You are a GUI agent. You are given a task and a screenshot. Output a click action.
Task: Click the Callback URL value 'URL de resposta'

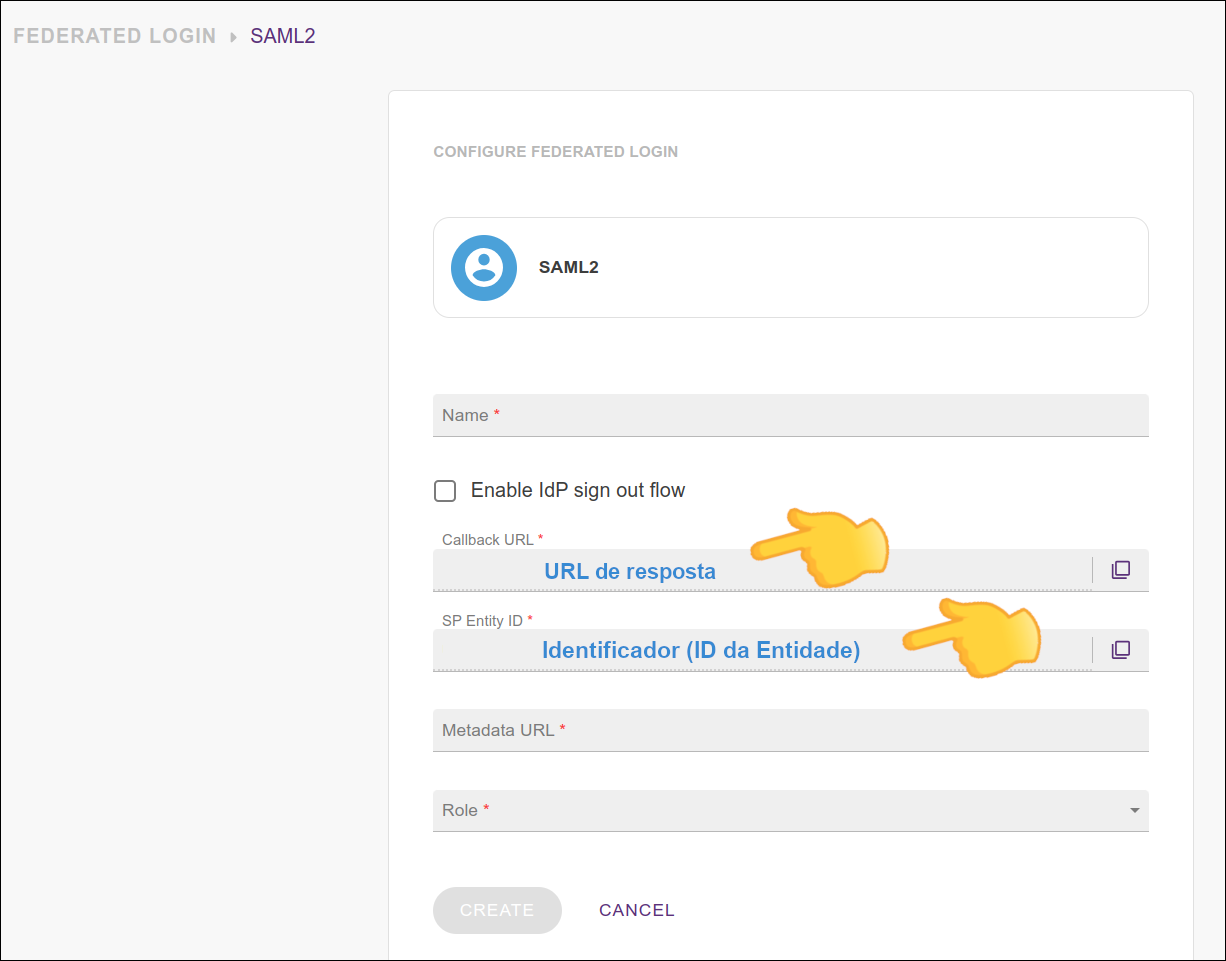(x=629, y=571)
